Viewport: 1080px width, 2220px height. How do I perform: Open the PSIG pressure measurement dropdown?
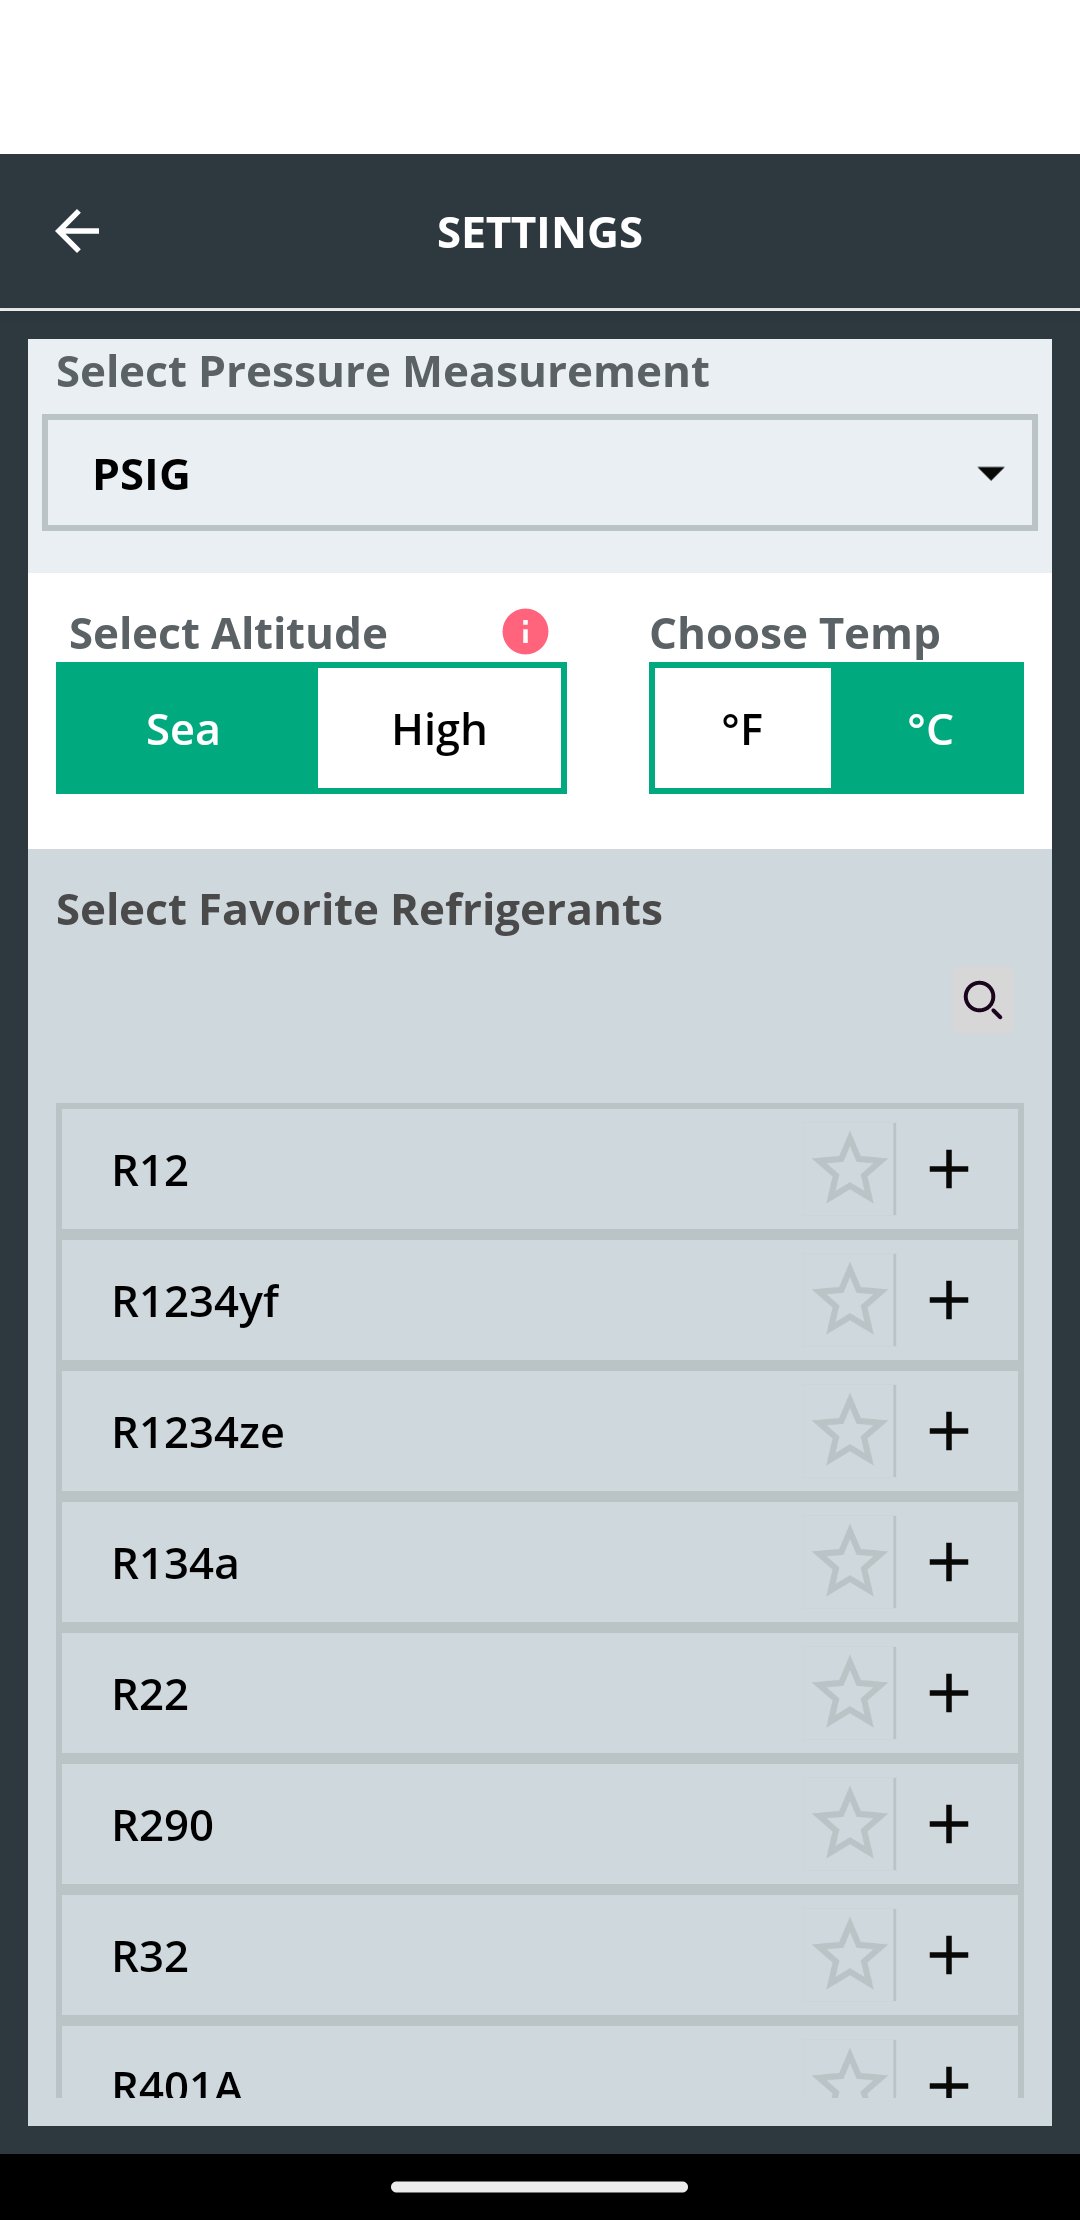[540, 473]
